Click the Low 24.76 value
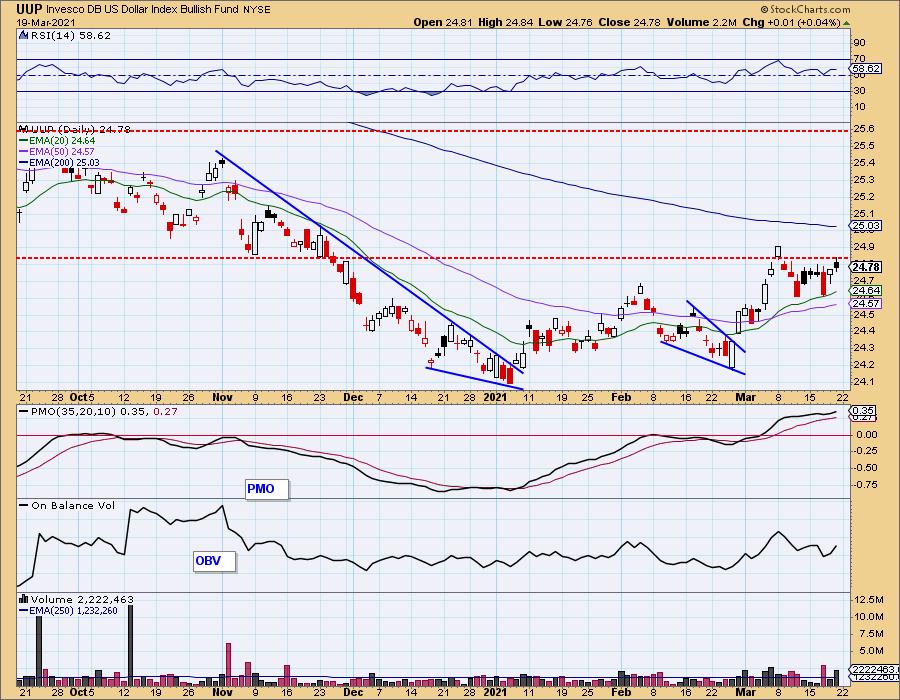This screenshot has height=700, width=900. (566, 22)
